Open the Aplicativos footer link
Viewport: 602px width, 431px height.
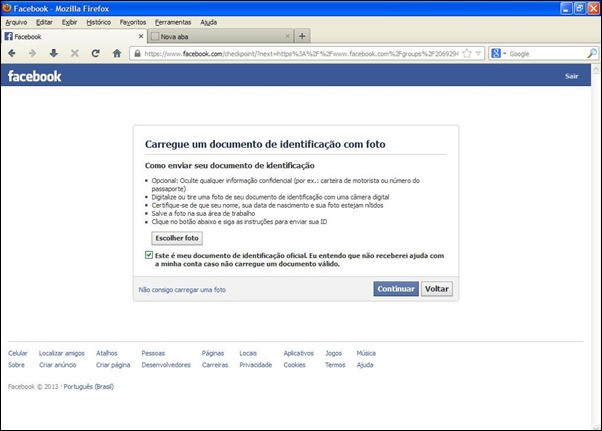point(298,353)
